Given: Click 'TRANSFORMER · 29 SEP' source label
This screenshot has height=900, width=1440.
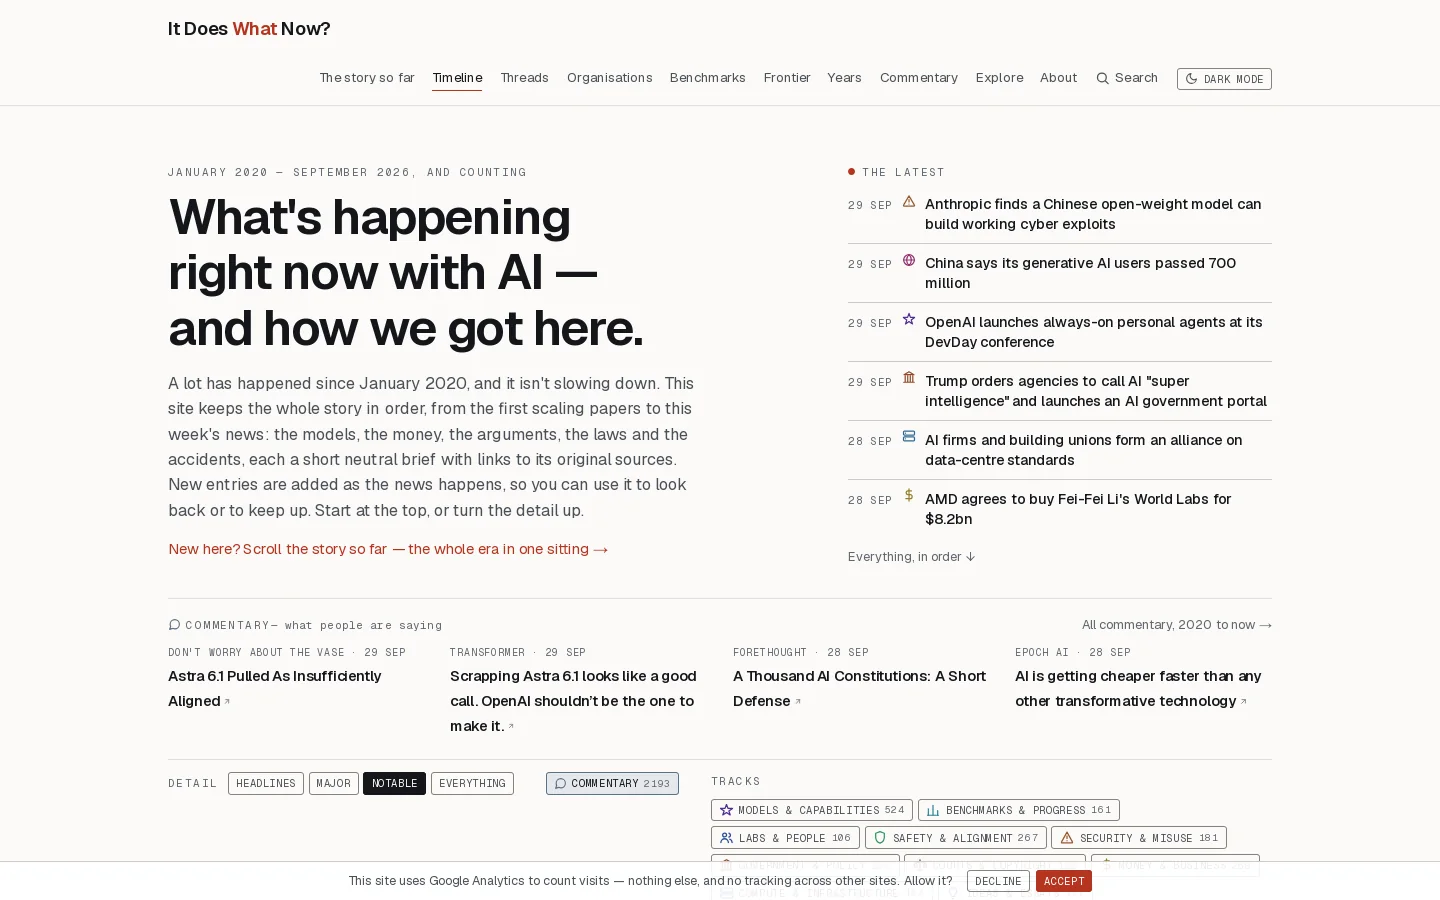Looking at the screenshot, I should point(518,652).
